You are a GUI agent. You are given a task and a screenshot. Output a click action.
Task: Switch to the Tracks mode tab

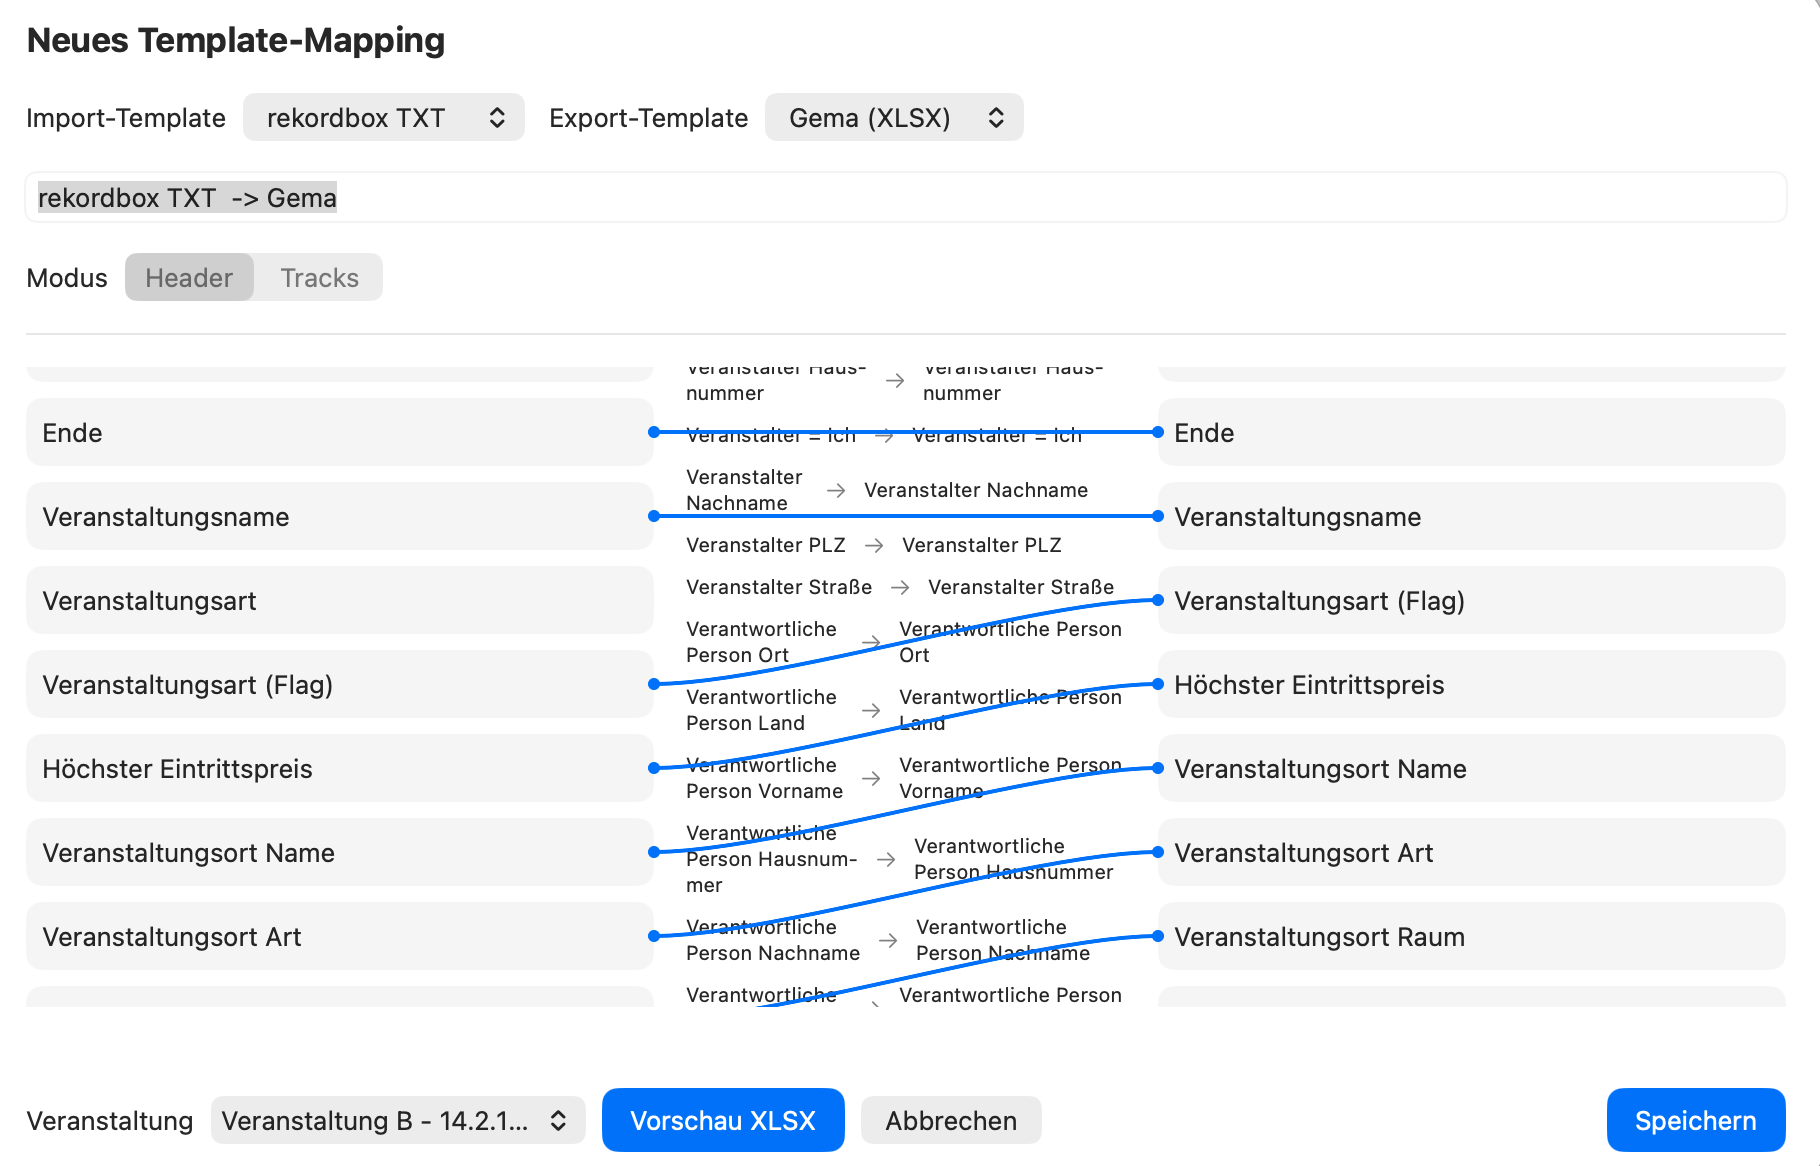(318, 277)
